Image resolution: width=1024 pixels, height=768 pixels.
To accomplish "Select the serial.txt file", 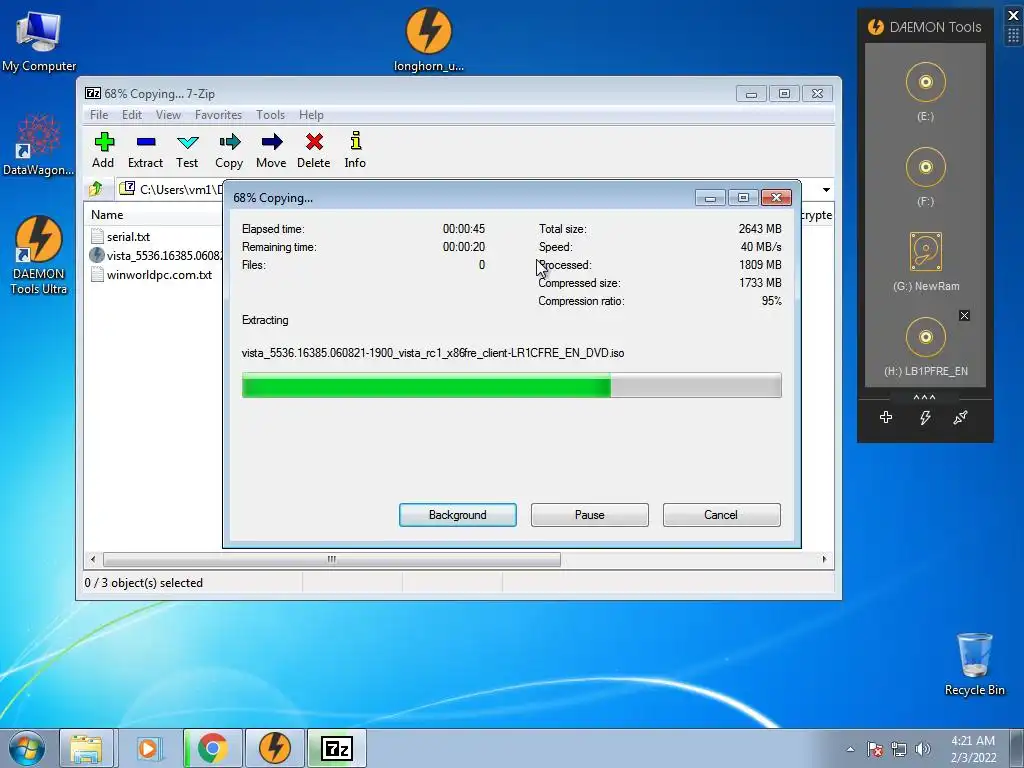I will coord(128,236).
